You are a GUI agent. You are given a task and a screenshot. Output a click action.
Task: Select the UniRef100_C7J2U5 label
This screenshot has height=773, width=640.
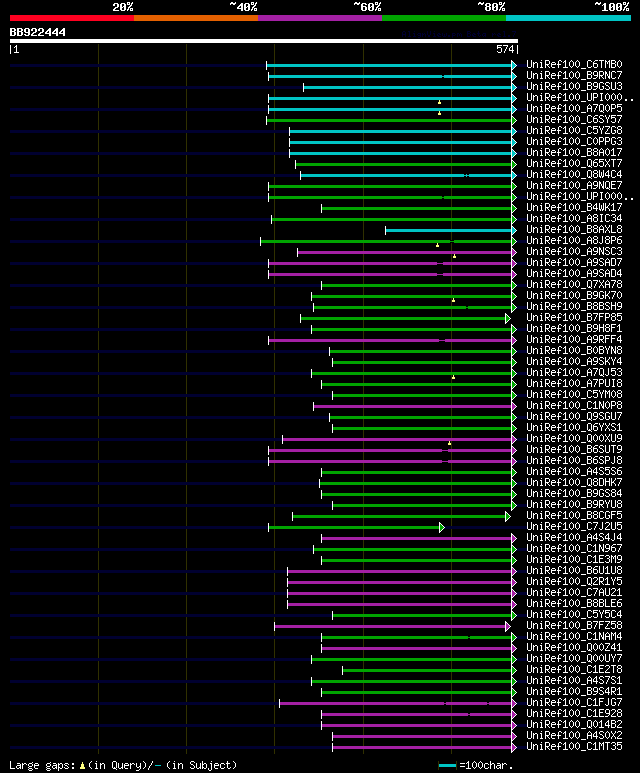tap(574, 527)
